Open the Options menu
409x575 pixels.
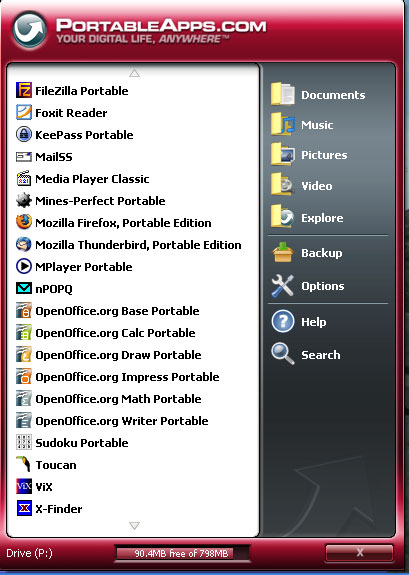click(x=308, y=286)
